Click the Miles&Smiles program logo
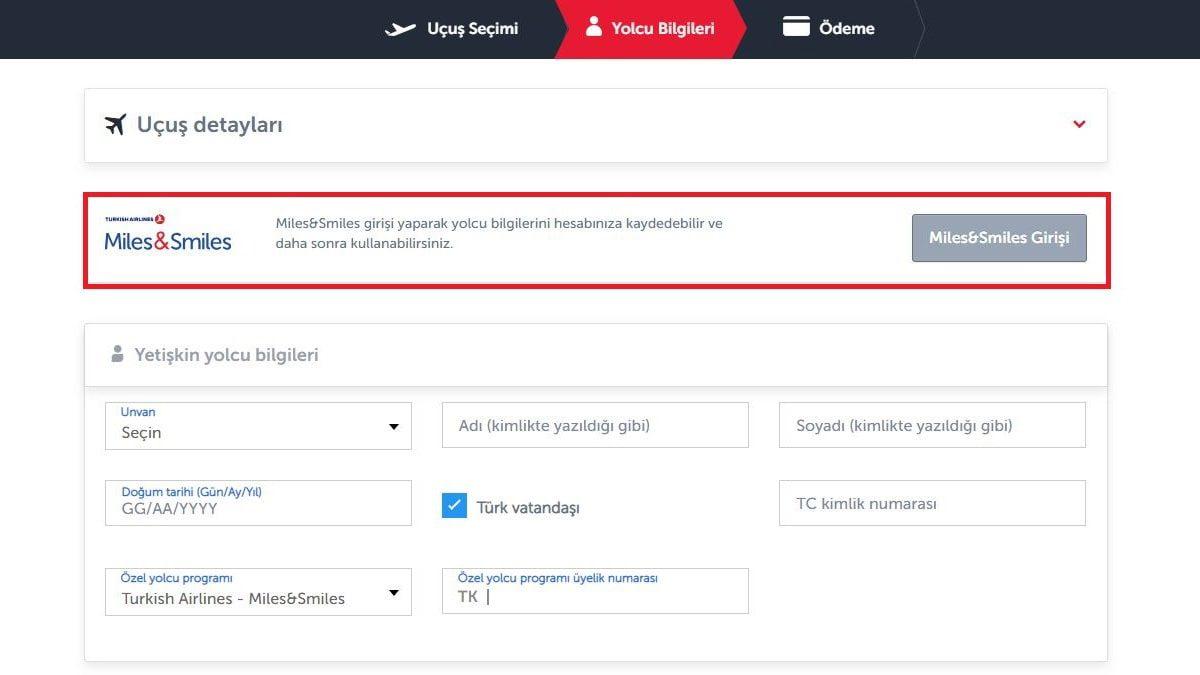Image resolution: width=1200 pixels, height=675 pixels. pyautogui.click(x=168, y=240)
